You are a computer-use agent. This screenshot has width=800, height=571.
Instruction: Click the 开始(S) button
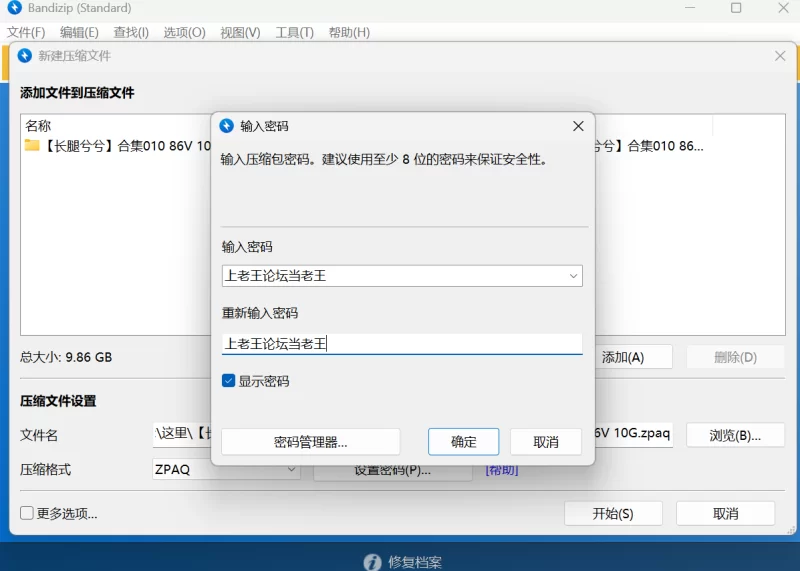(x=613, y=513)
